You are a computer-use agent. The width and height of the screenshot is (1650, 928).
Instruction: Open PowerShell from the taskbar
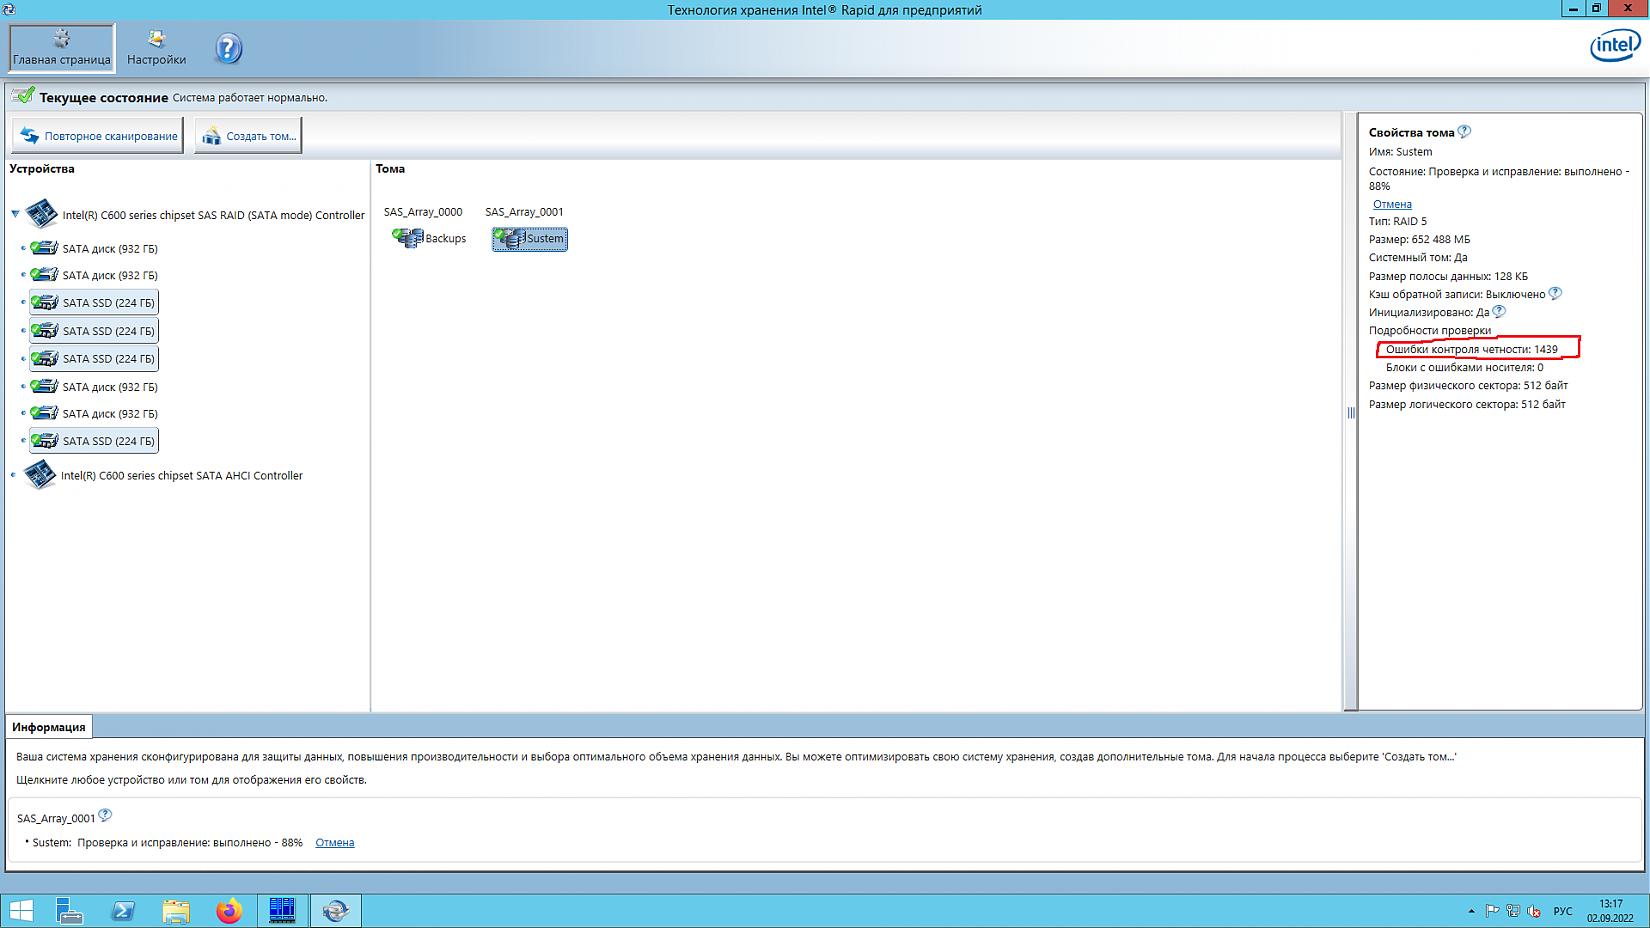click(x=123, y=911)
